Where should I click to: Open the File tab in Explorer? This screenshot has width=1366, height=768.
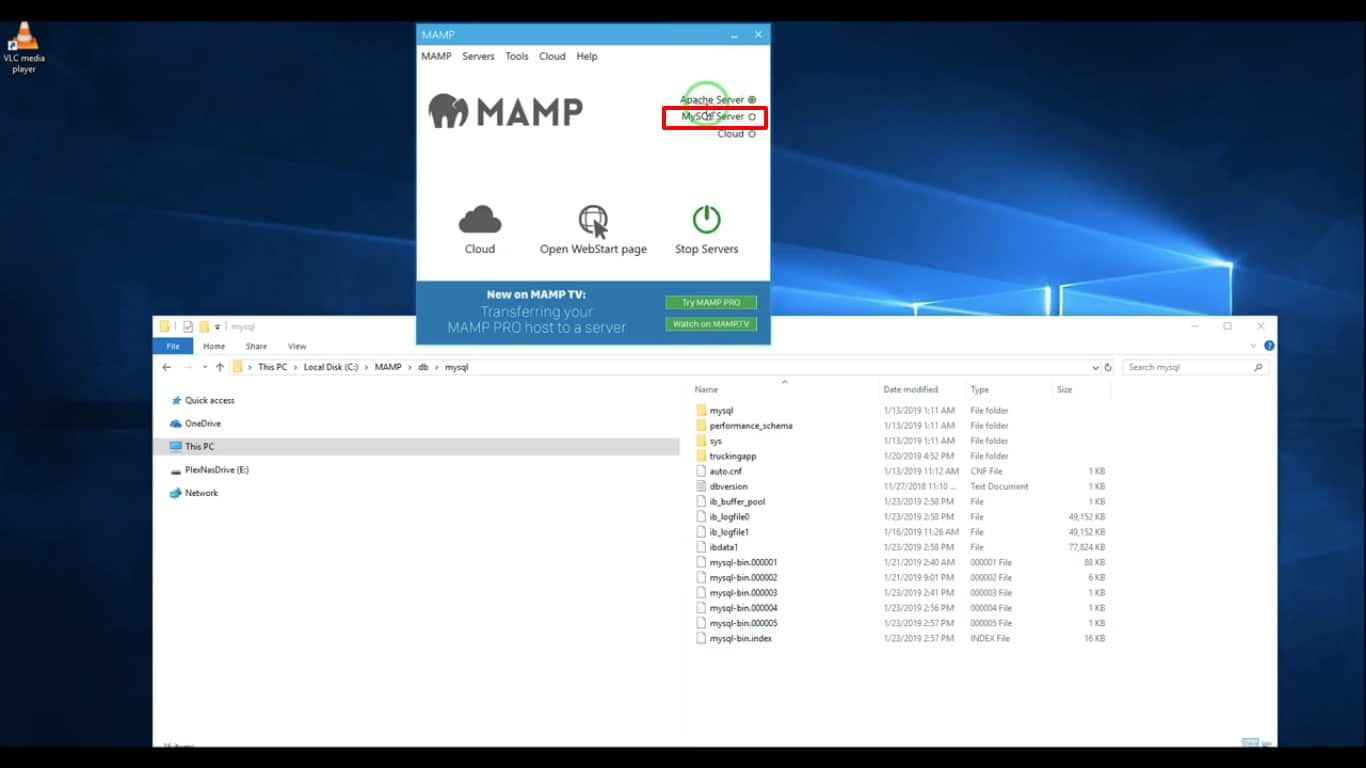tap(173, 346)
